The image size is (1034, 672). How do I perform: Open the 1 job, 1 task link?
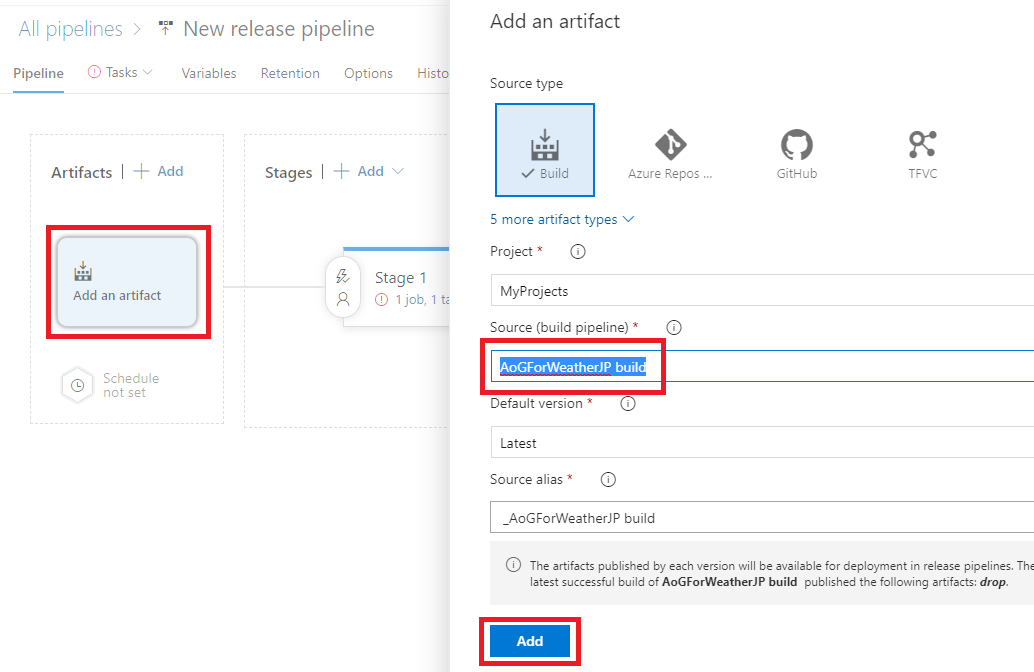422,299
